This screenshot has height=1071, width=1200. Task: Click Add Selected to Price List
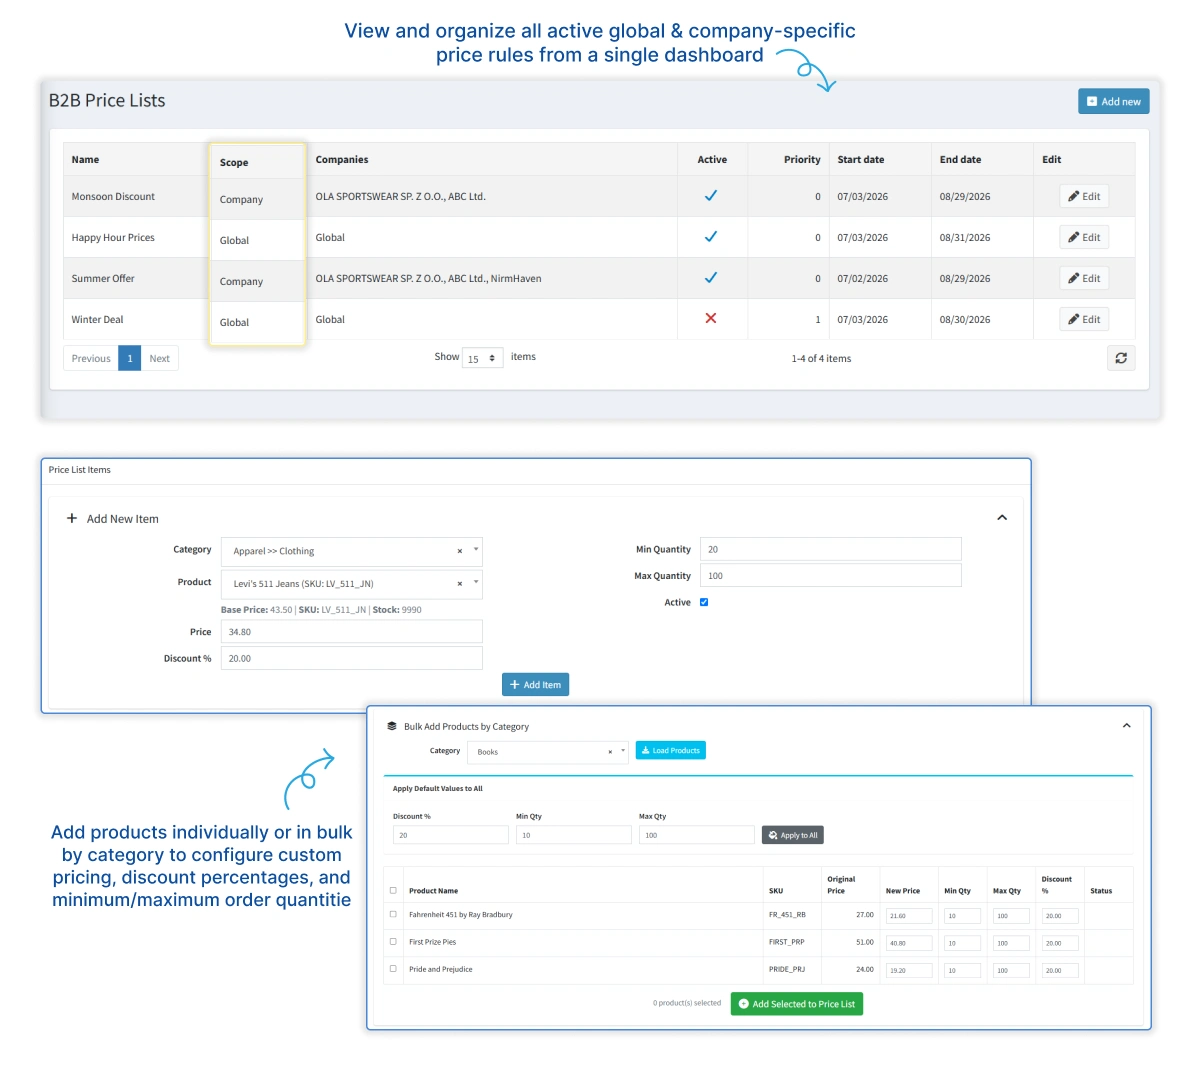(797, 1004)
